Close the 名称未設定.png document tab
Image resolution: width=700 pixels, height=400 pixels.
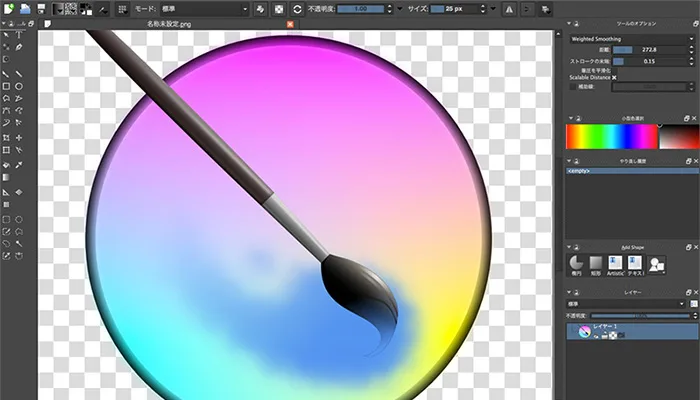click(291, 22)
